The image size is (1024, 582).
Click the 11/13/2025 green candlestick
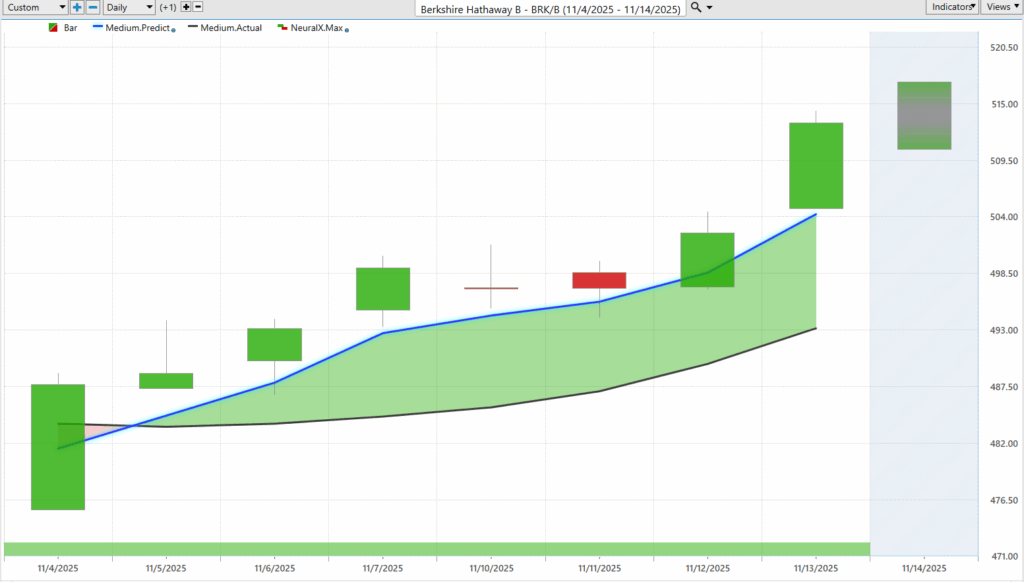[816, 165]
